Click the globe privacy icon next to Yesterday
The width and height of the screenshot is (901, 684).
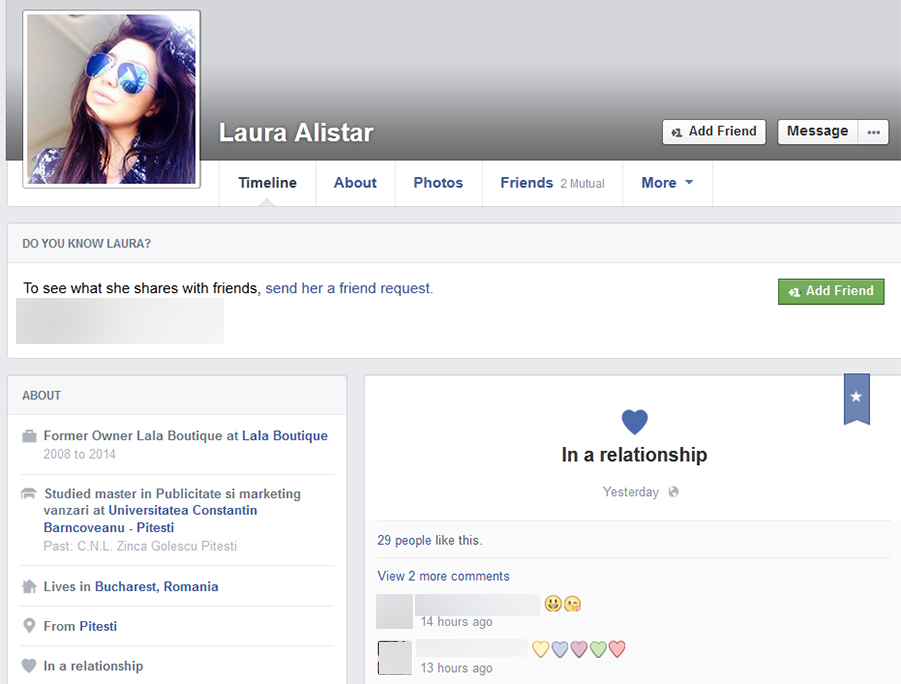pyautogui.click(x=674, y=492)
